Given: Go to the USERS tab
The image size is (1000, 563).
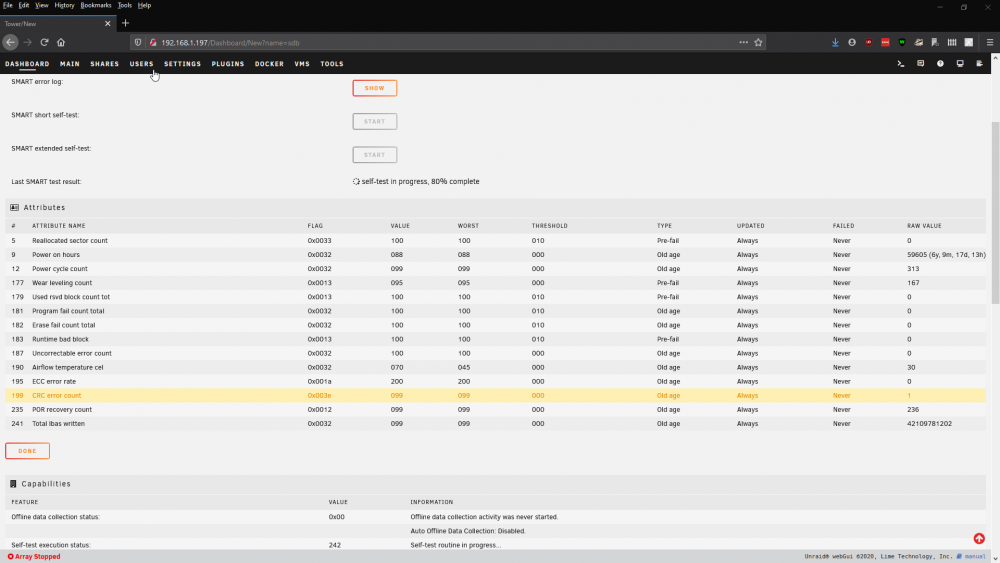Looking at the screenshot, I should pyautogui.click(x=142, y=64).
